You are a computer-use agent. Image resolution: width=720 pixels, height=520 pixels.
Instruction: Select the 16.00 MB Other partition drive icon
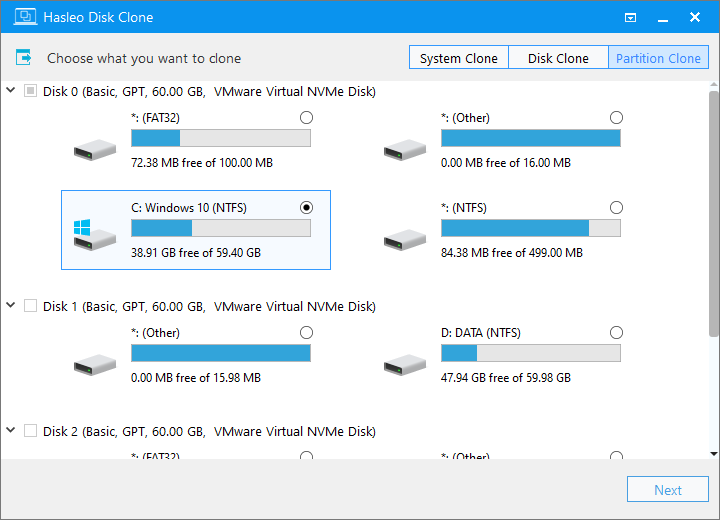pos(405,150)
